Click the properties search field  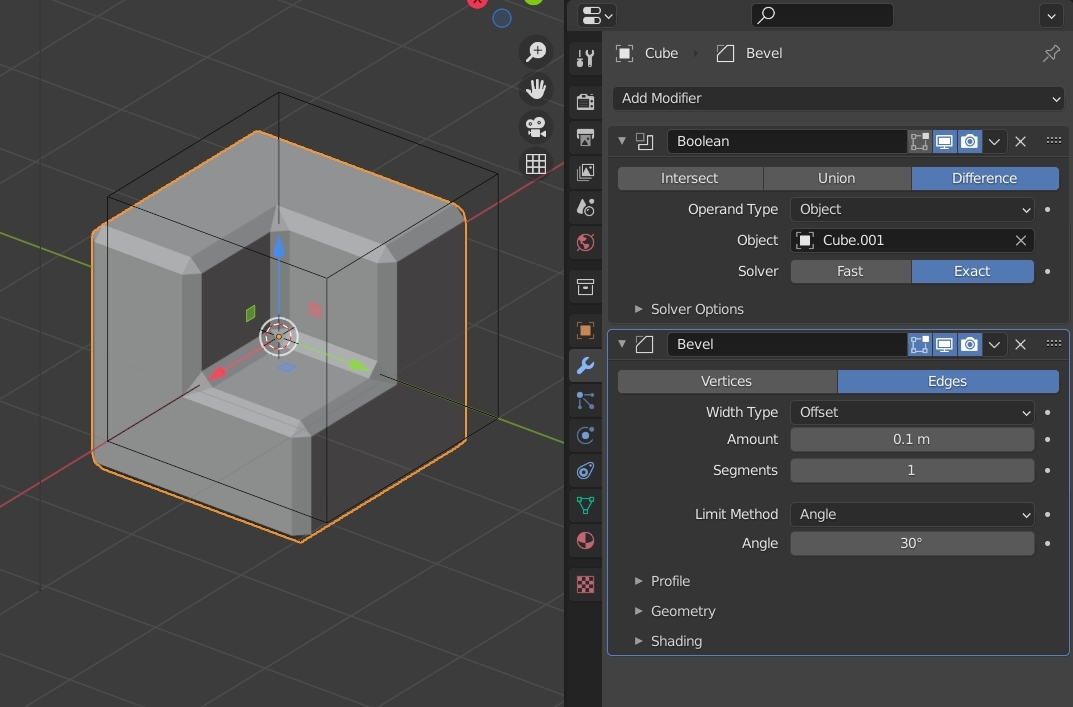click(822, 15)
